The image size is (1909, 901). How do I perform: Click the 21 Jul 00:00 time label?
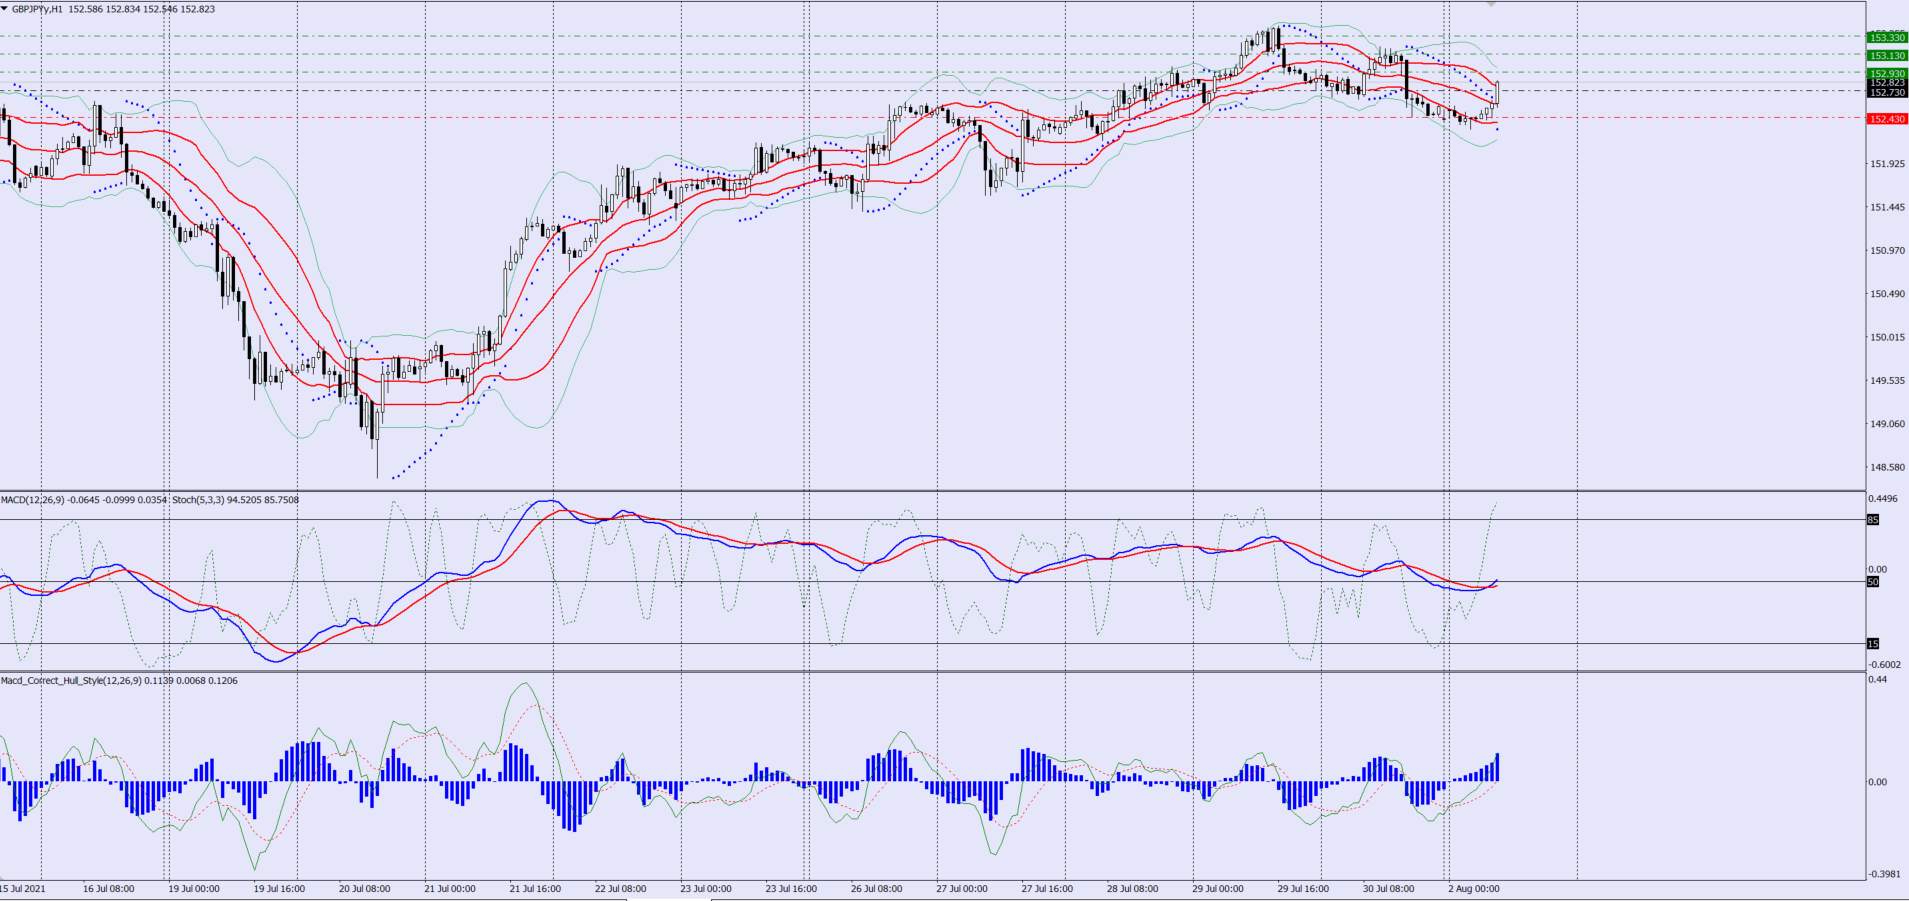(x=450, y=888)
